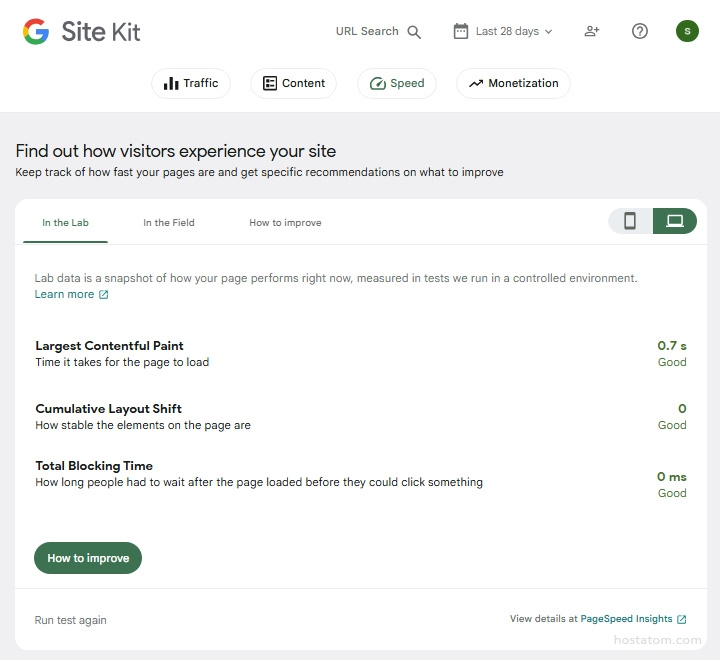This screenshot has width=720, height=660.
Task: Click Largest Contentful Paint heading
Action: (109, 345)
